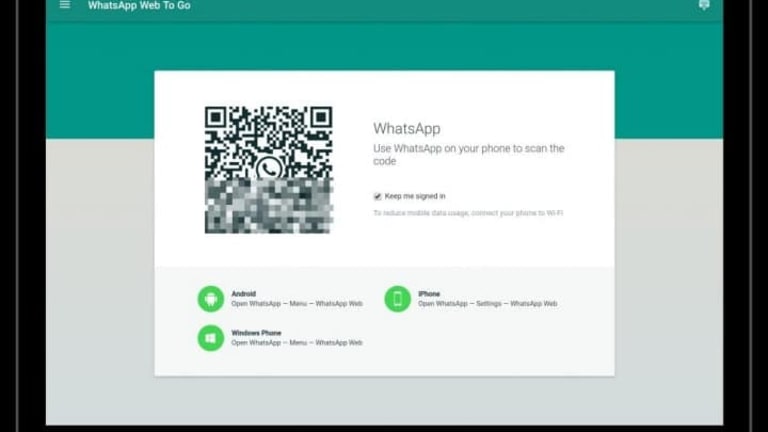Click the WhatsApp QR code image
This screenshot has height=432, width=768.
pyautogui.click(x=268, y=169)
